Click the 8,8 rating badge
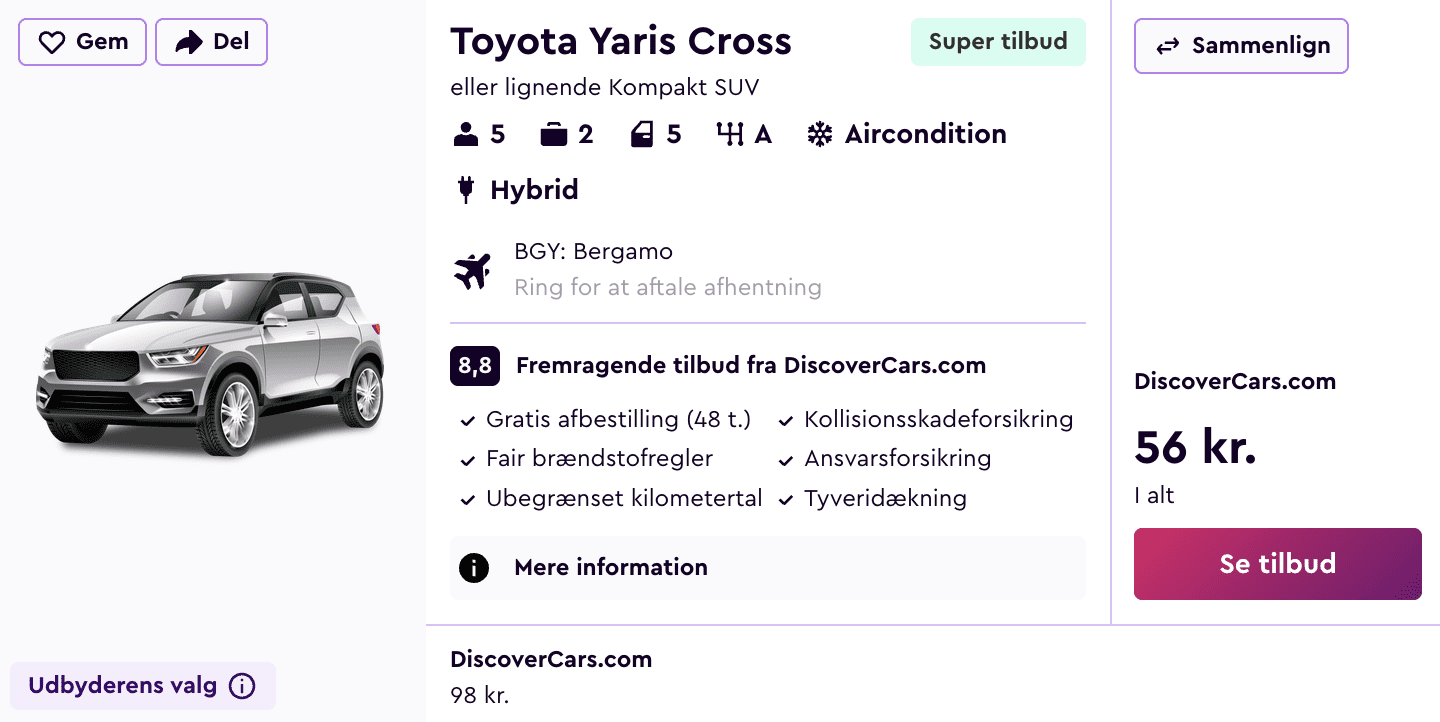The image size is (1440, 722). pyautogui.click(x=475, y=366)
